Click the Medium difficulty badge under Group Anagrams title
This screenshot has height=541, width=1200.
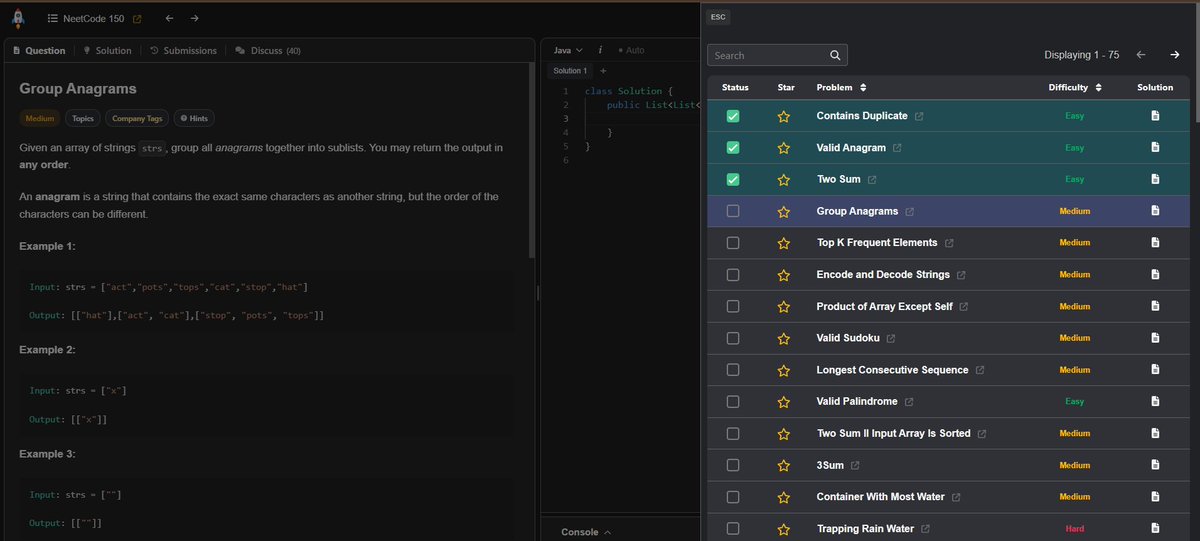[40, 118]
